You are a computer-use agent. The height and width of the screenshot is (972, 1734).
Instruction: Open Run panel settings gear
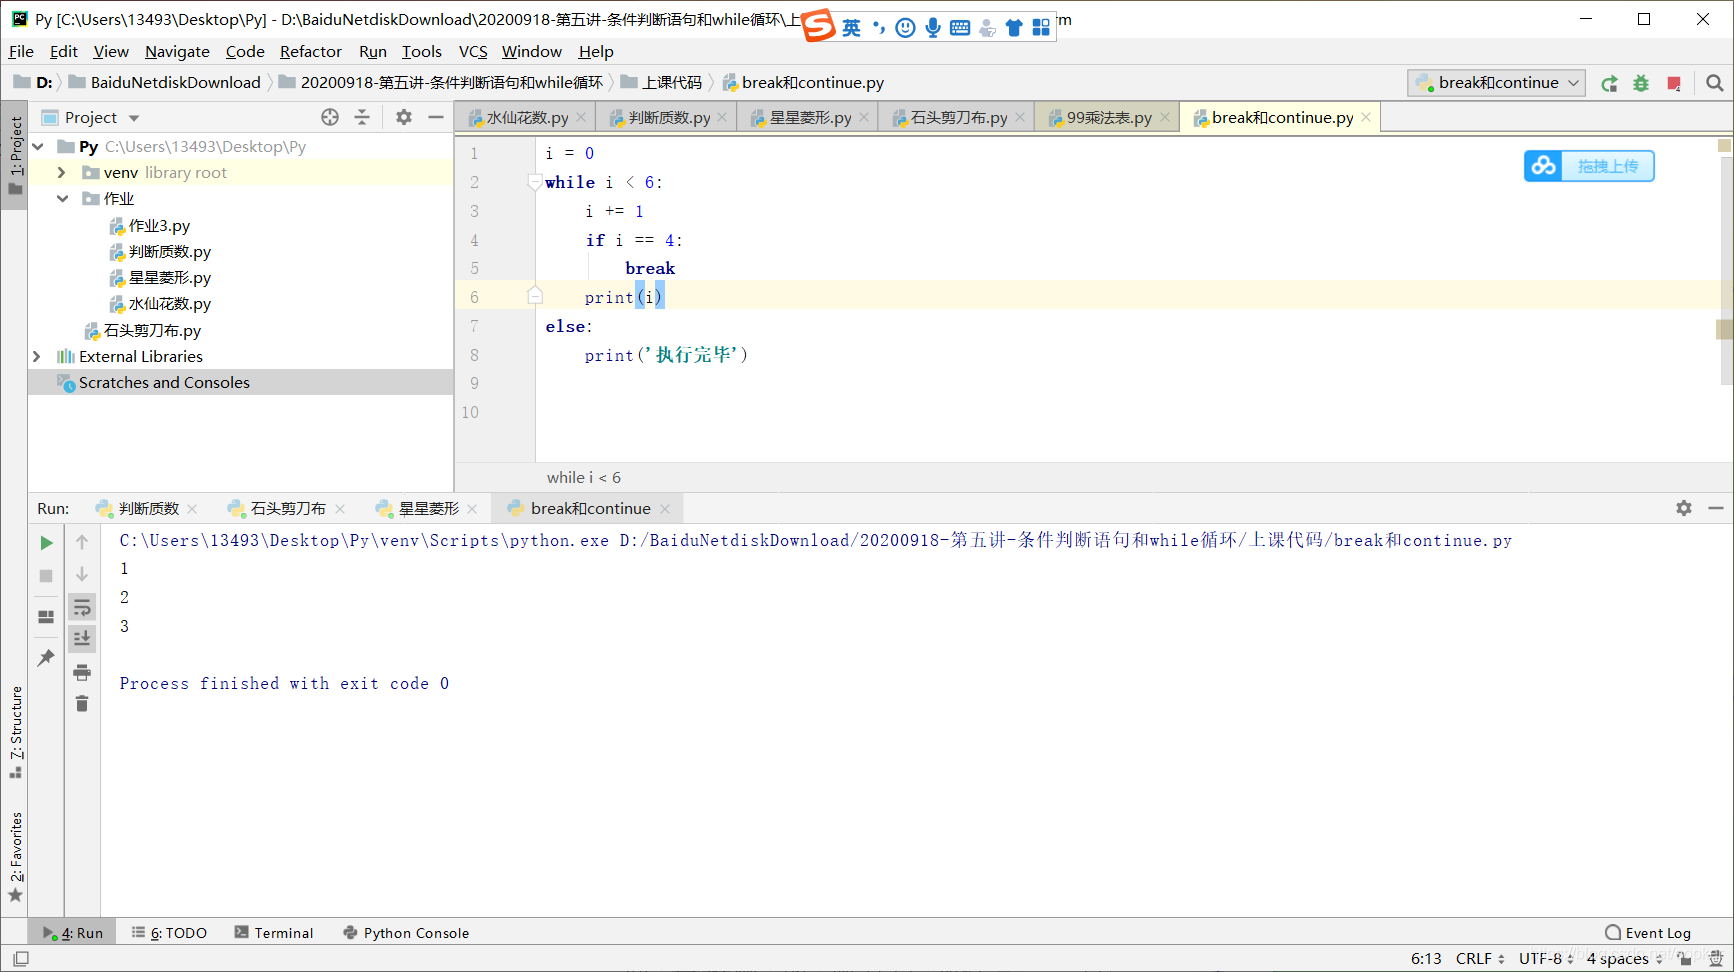point(1684,509)
